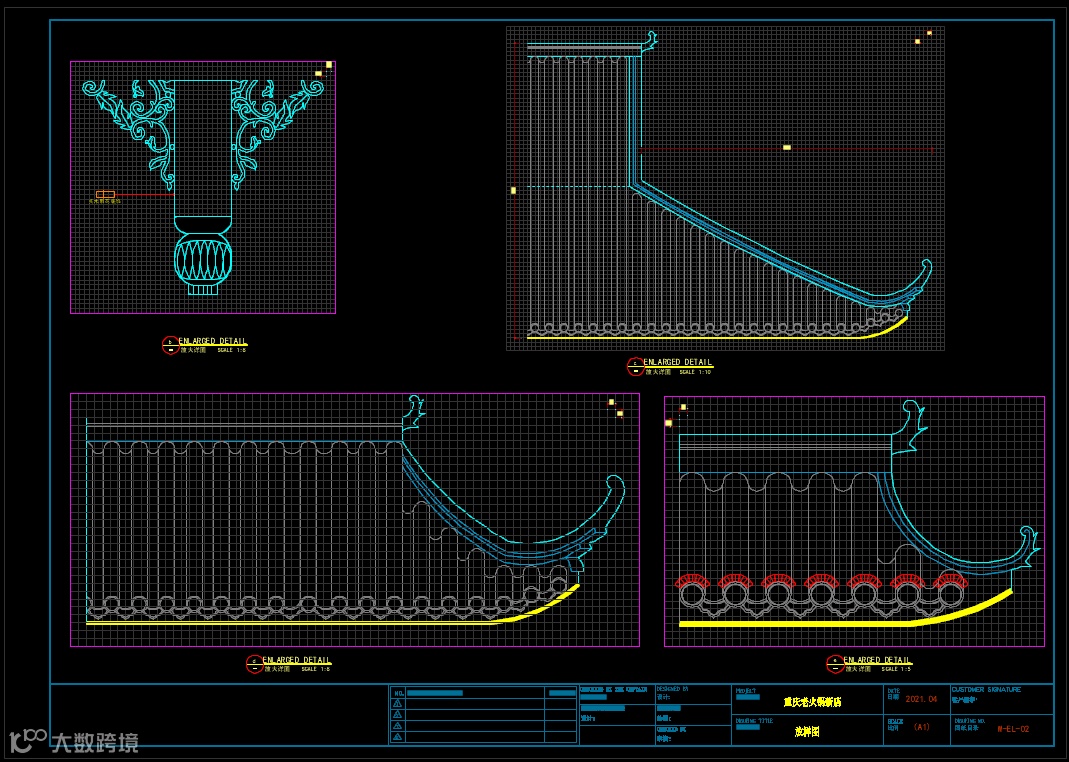The width and height of the screenshot is (1069, 762).
Task: Click the SCALE 1:10 label
Action: tap(695, 372)
